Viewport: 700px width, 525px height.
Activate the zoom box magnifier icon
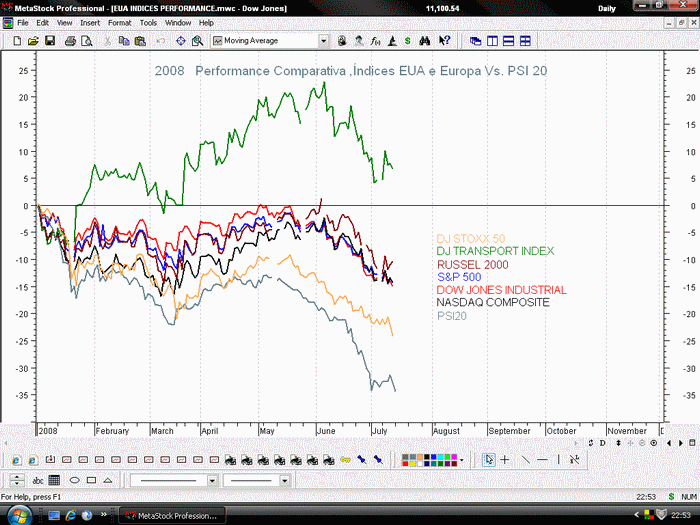197,41
